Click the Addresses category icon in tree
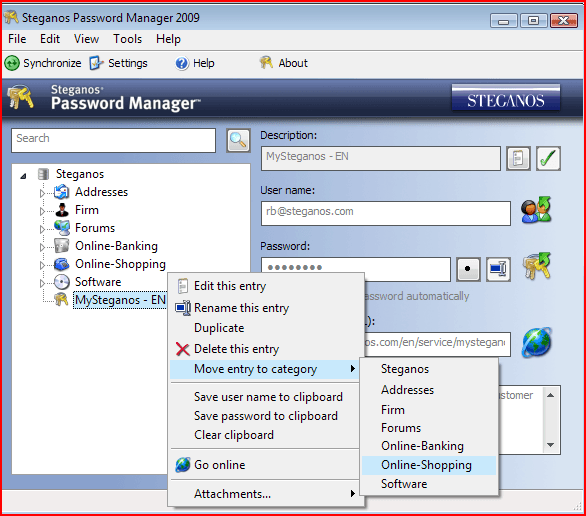The height and width of the screenshot is (516, 586). coord(61,192)
